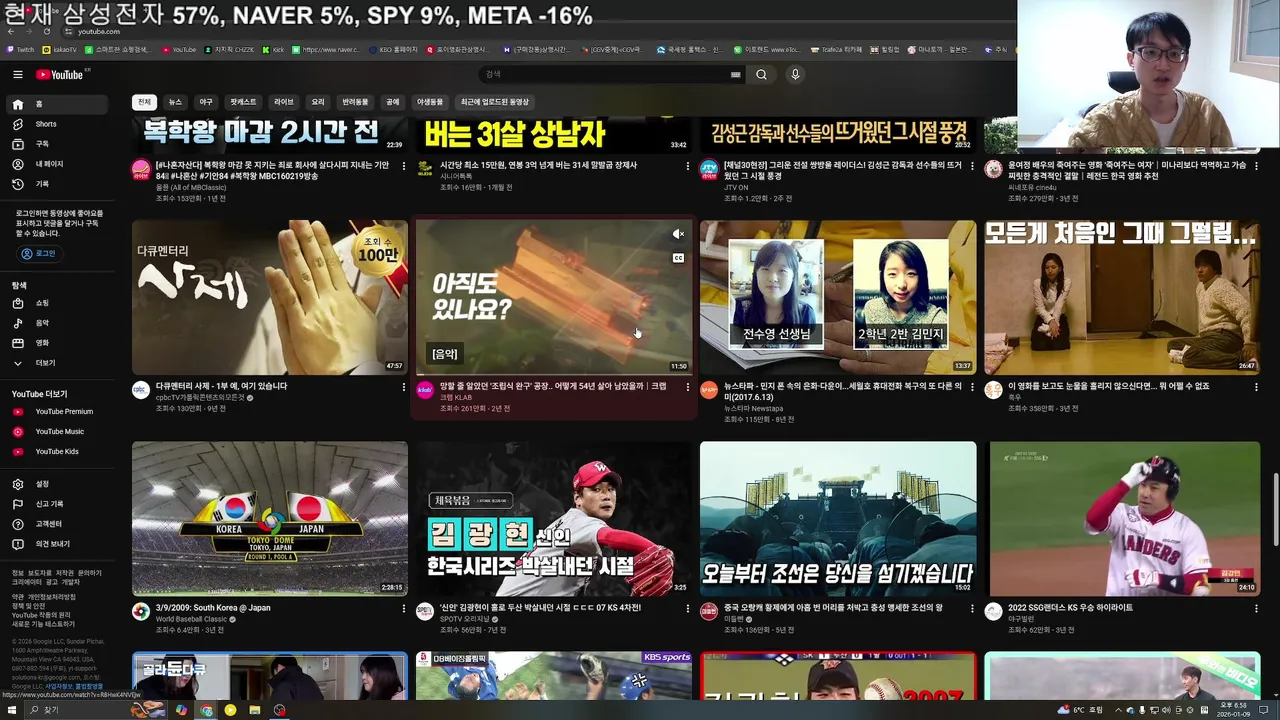Open YouTube Kids link
The height and width of the screenshot is (720, 1280).
(56, 452)
